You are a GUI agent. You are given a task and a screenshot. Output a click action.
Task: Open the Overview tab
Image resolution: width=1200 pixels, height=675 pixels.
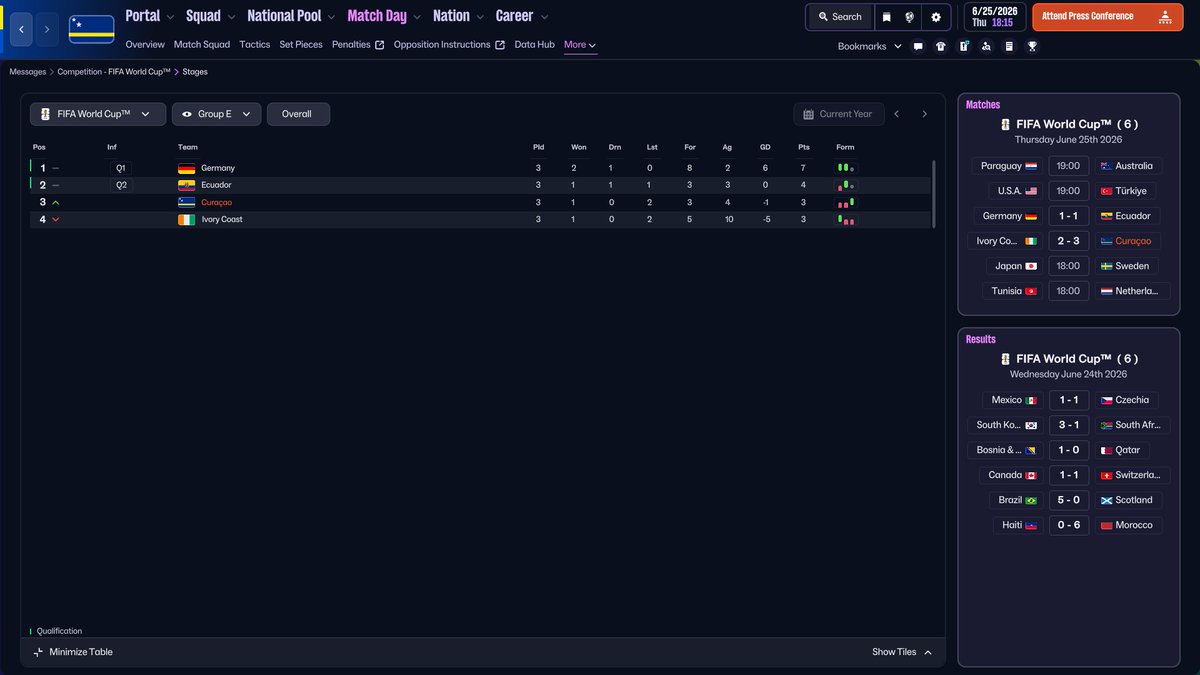click(x=145, y=45)
